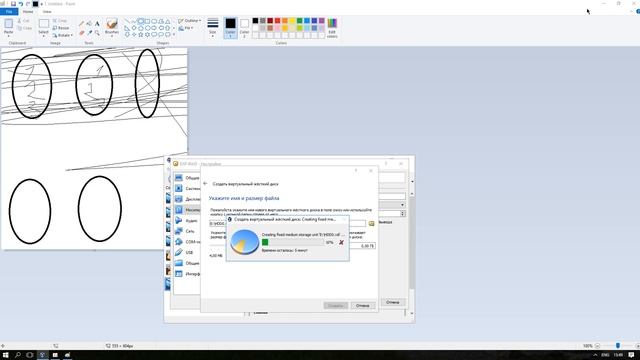This screenshot has height=360, width=640.
Task: Pick the red color swatch
Action: point(278,20)
